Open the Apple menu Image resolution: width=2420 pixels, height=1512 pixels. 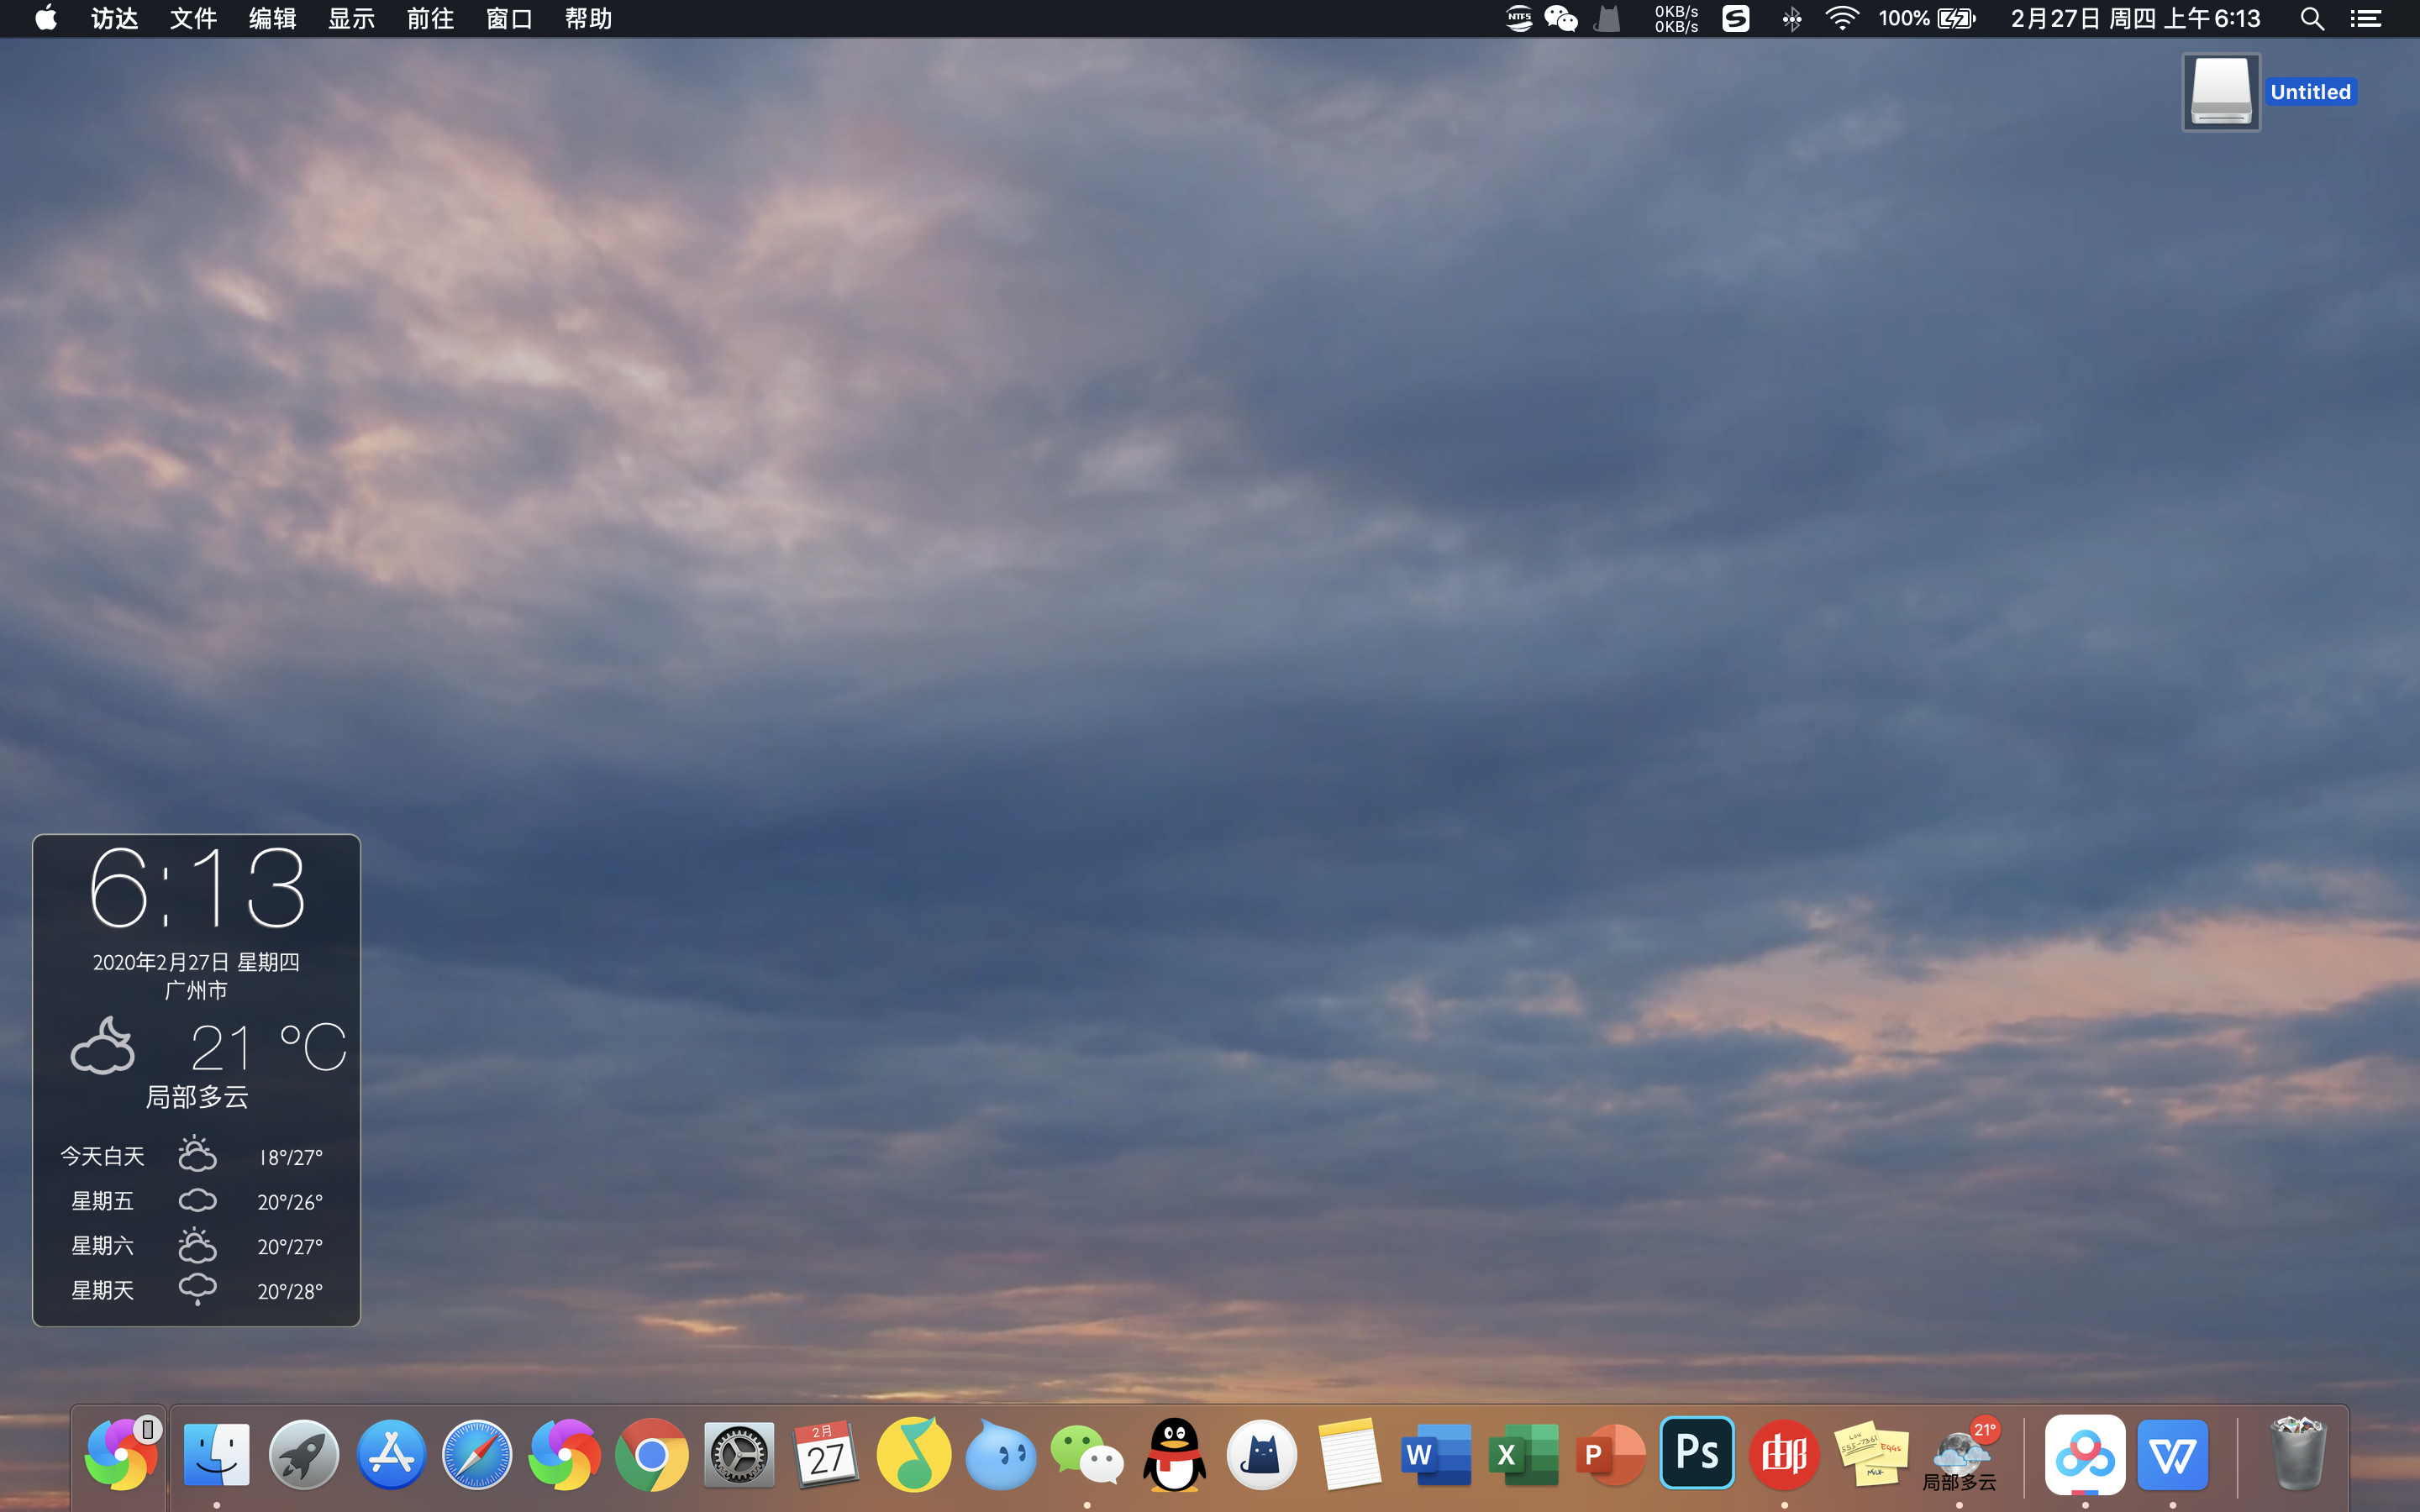(x=46, y=18)
